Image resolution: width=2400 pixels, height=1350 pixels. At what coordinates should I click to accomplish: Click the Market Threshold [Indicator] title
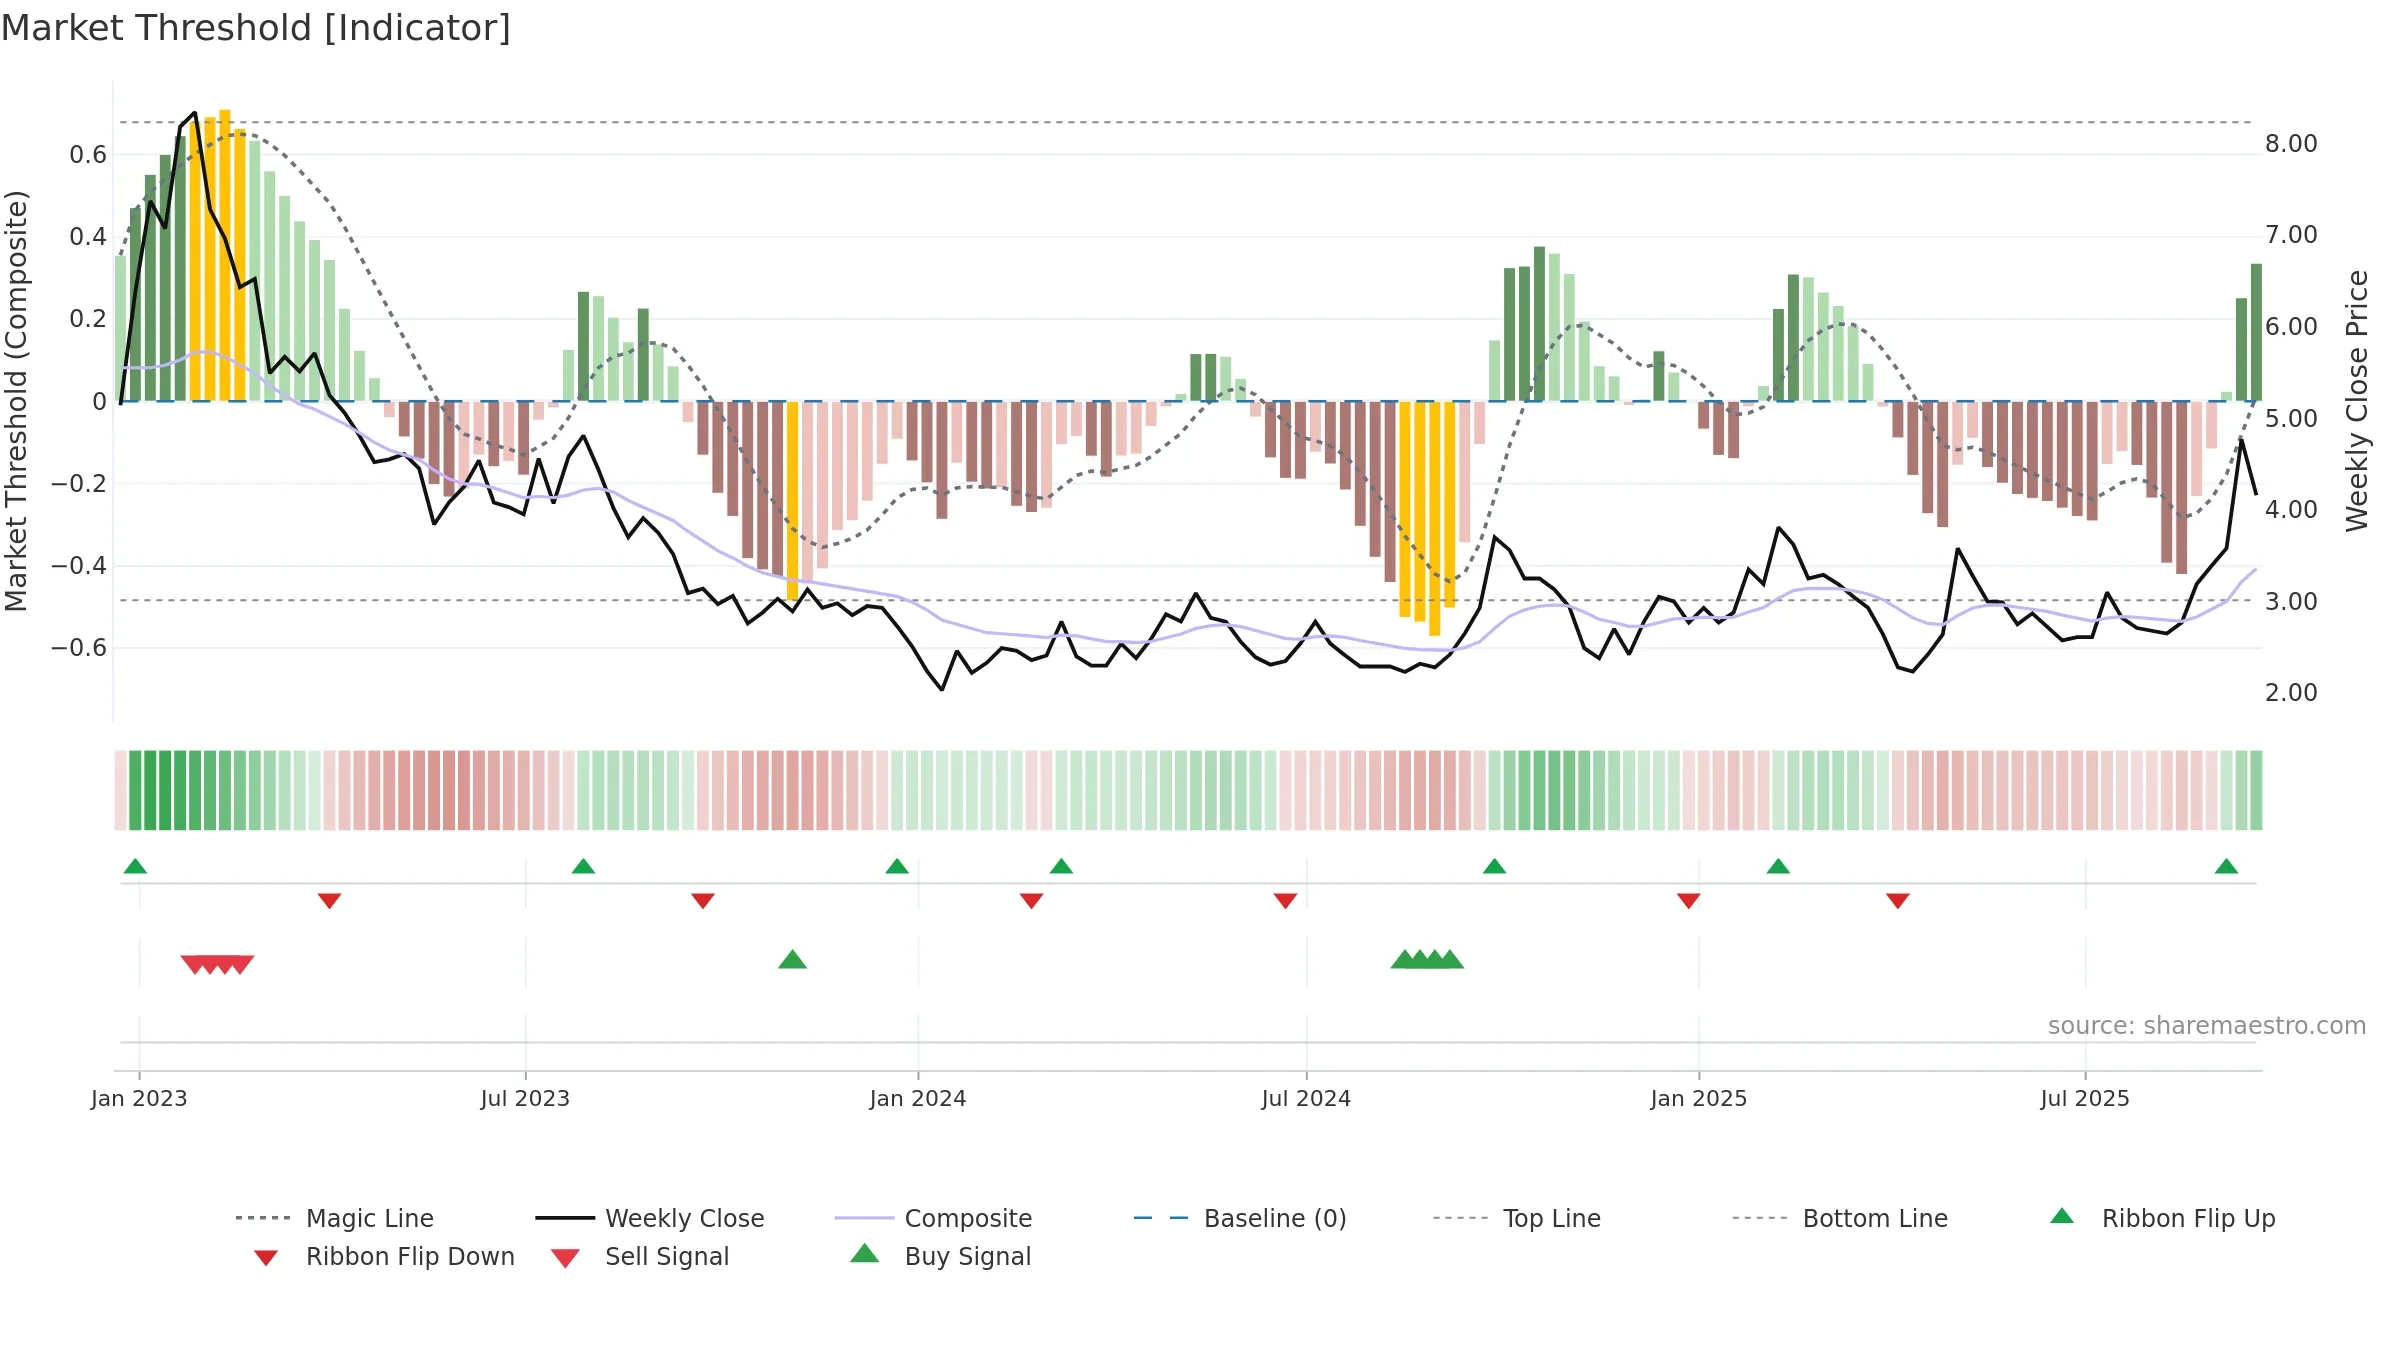tap(256, 28)
